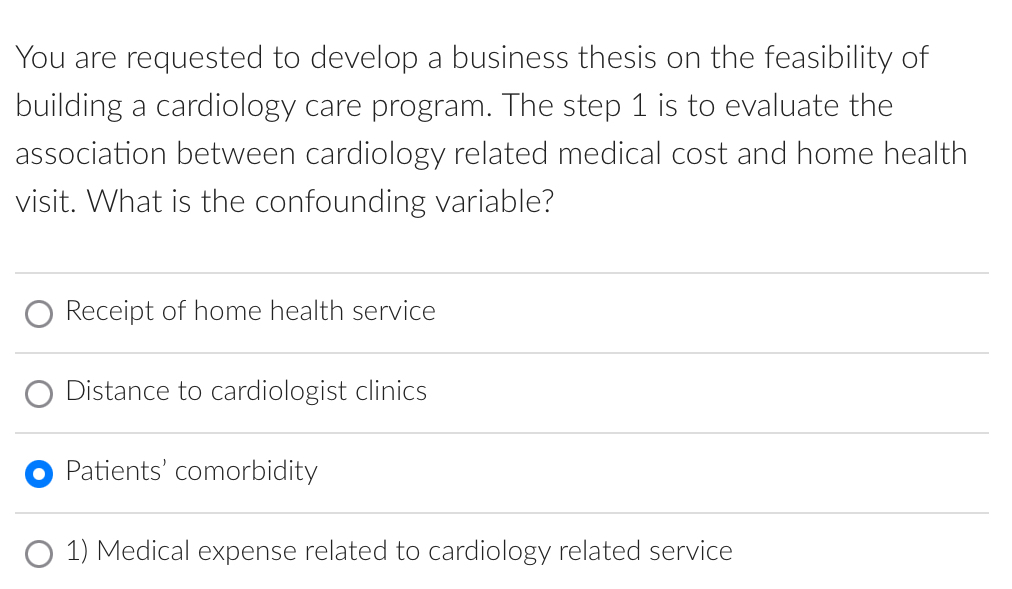Click the fourth answer row area
Screen dimensions: 1012x589
click(x=500, y=553)
